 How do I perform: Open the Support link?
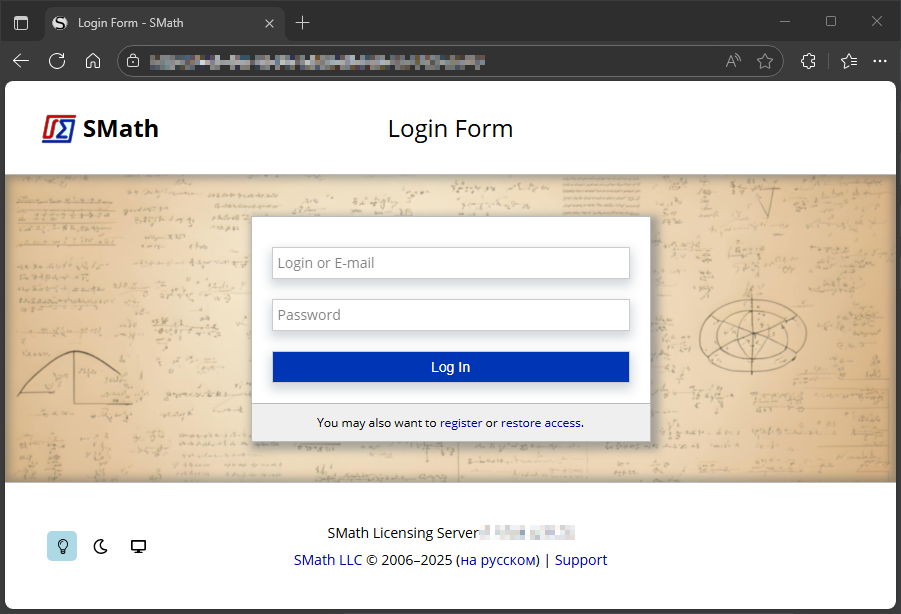pyautogui.click(x=580, y=560)
